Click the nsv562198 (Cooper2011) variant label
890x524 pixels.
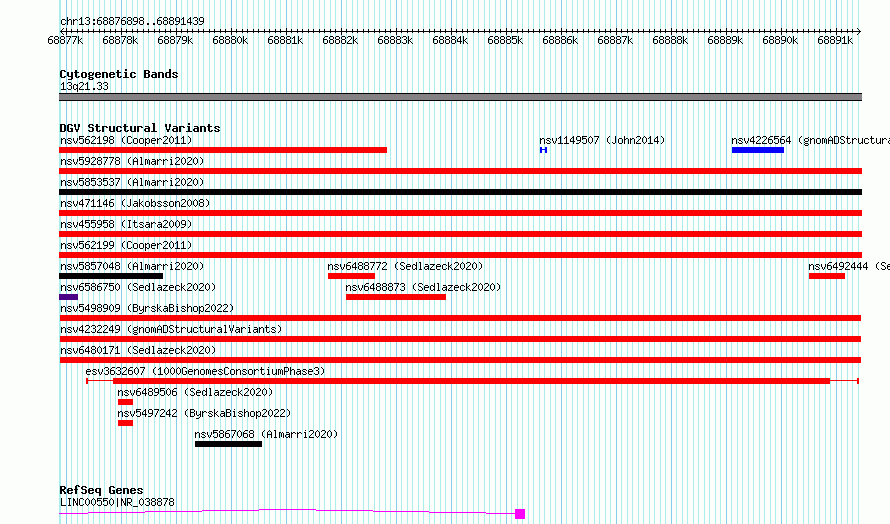[x=126, y=140]
